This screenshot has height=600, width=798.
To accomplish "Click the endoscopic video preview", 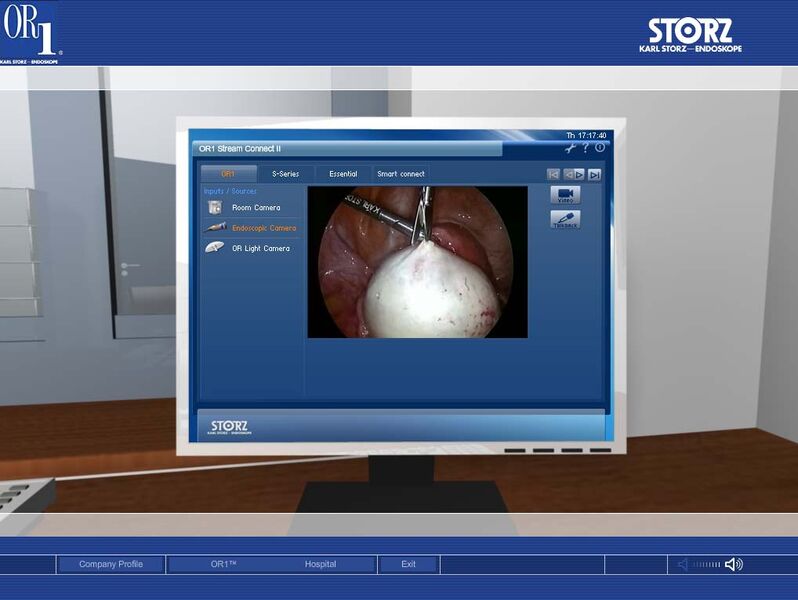I will (417, 261).
